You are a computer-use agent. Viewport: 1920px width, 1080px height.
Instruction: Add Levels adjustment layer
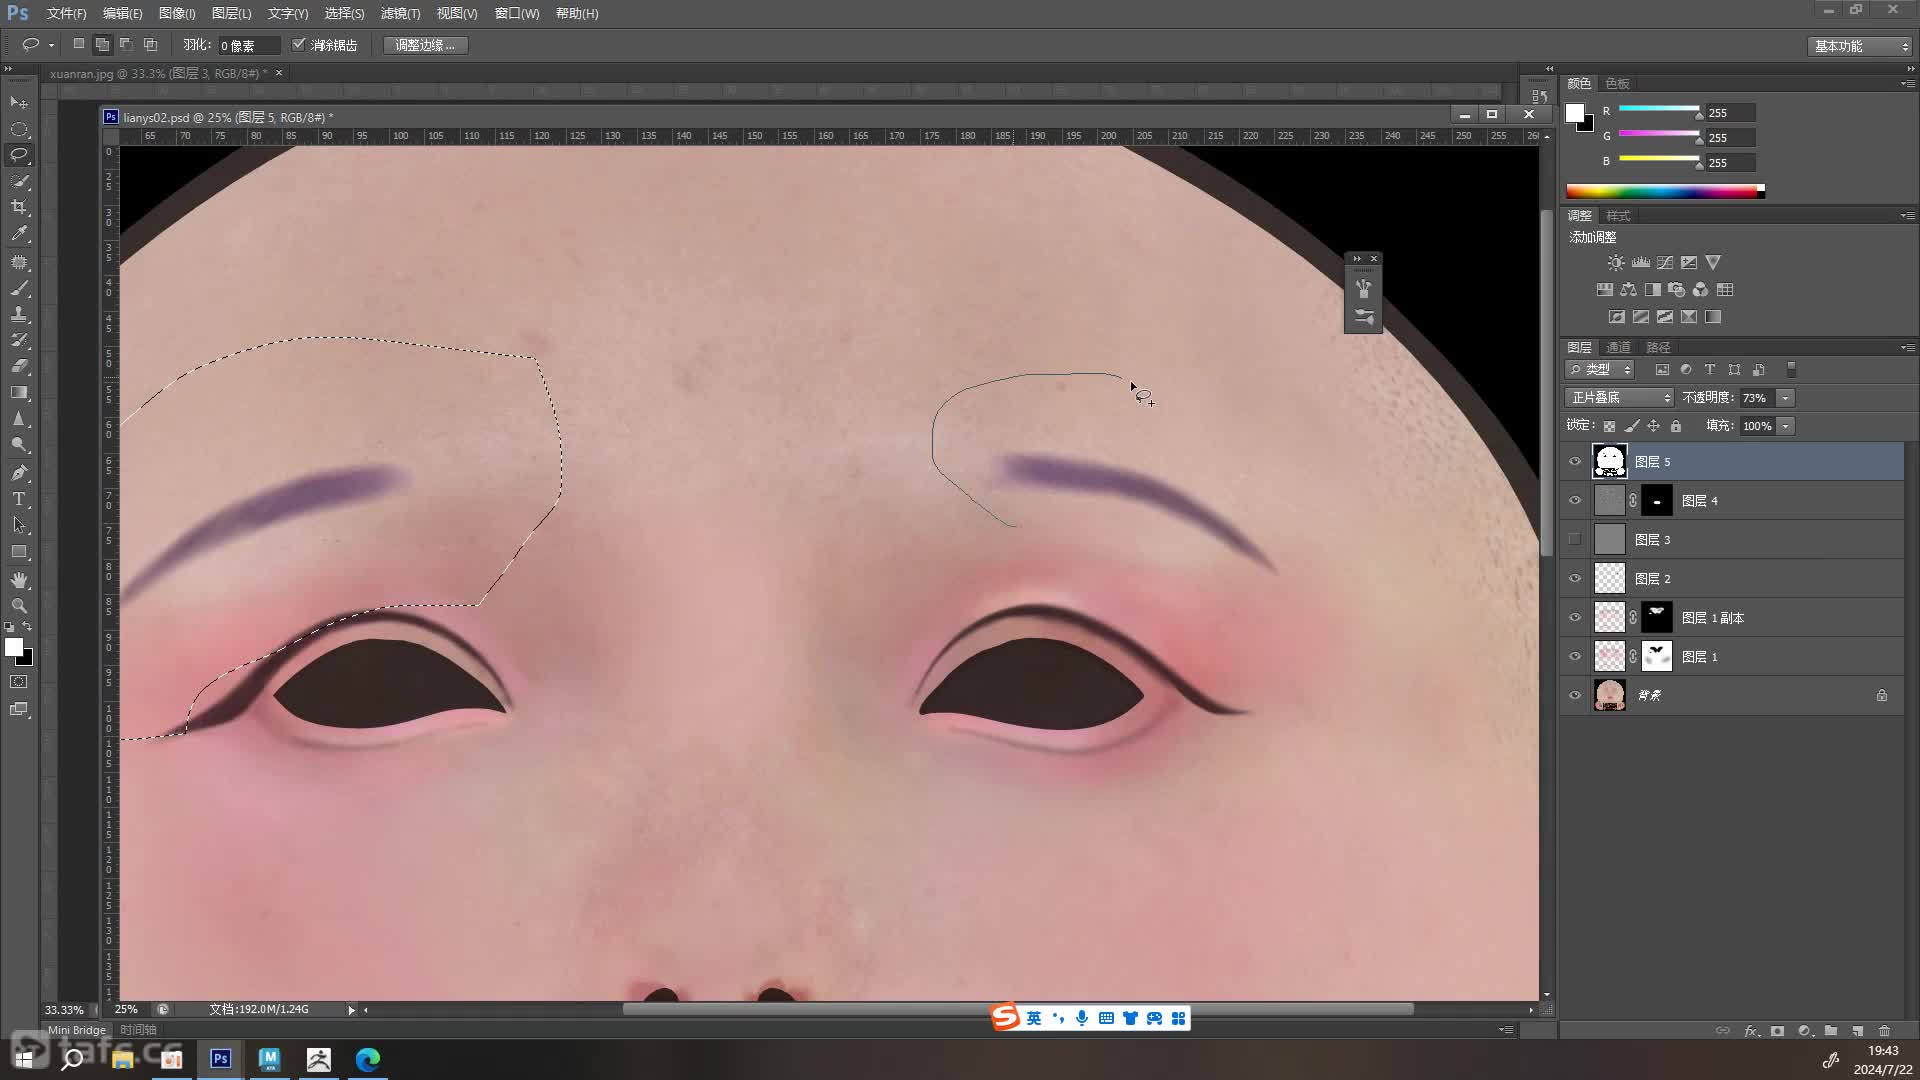[1641, 263]
